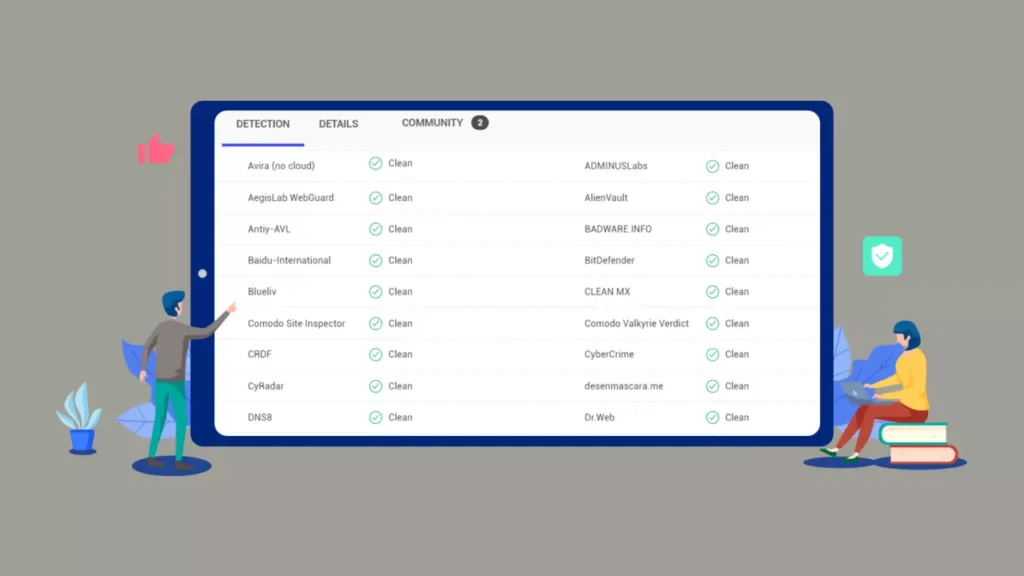Select the desenmascara.me vendor name
The width and height of the screenshot is (1024, 576).
pos(624,387)
